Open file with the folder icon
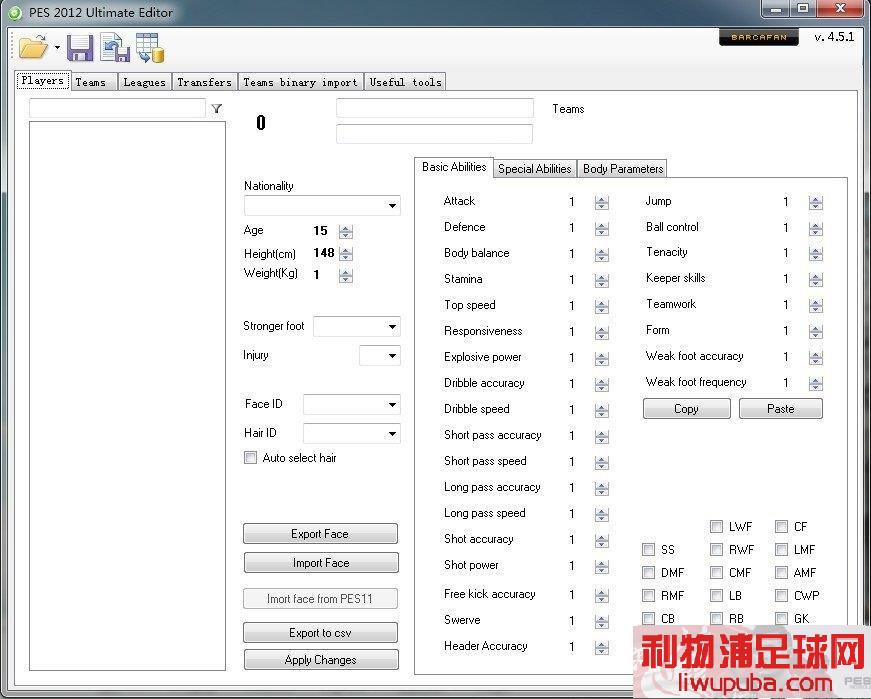871x699 pixels. [x=33, y=47]
